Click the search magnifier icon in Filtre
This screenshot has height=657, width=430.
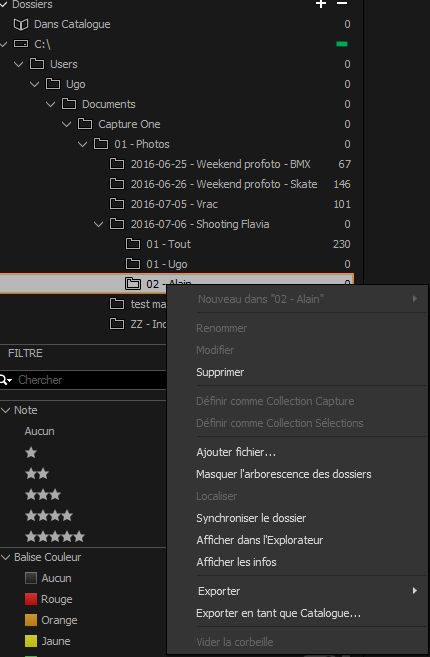point(5,380)
